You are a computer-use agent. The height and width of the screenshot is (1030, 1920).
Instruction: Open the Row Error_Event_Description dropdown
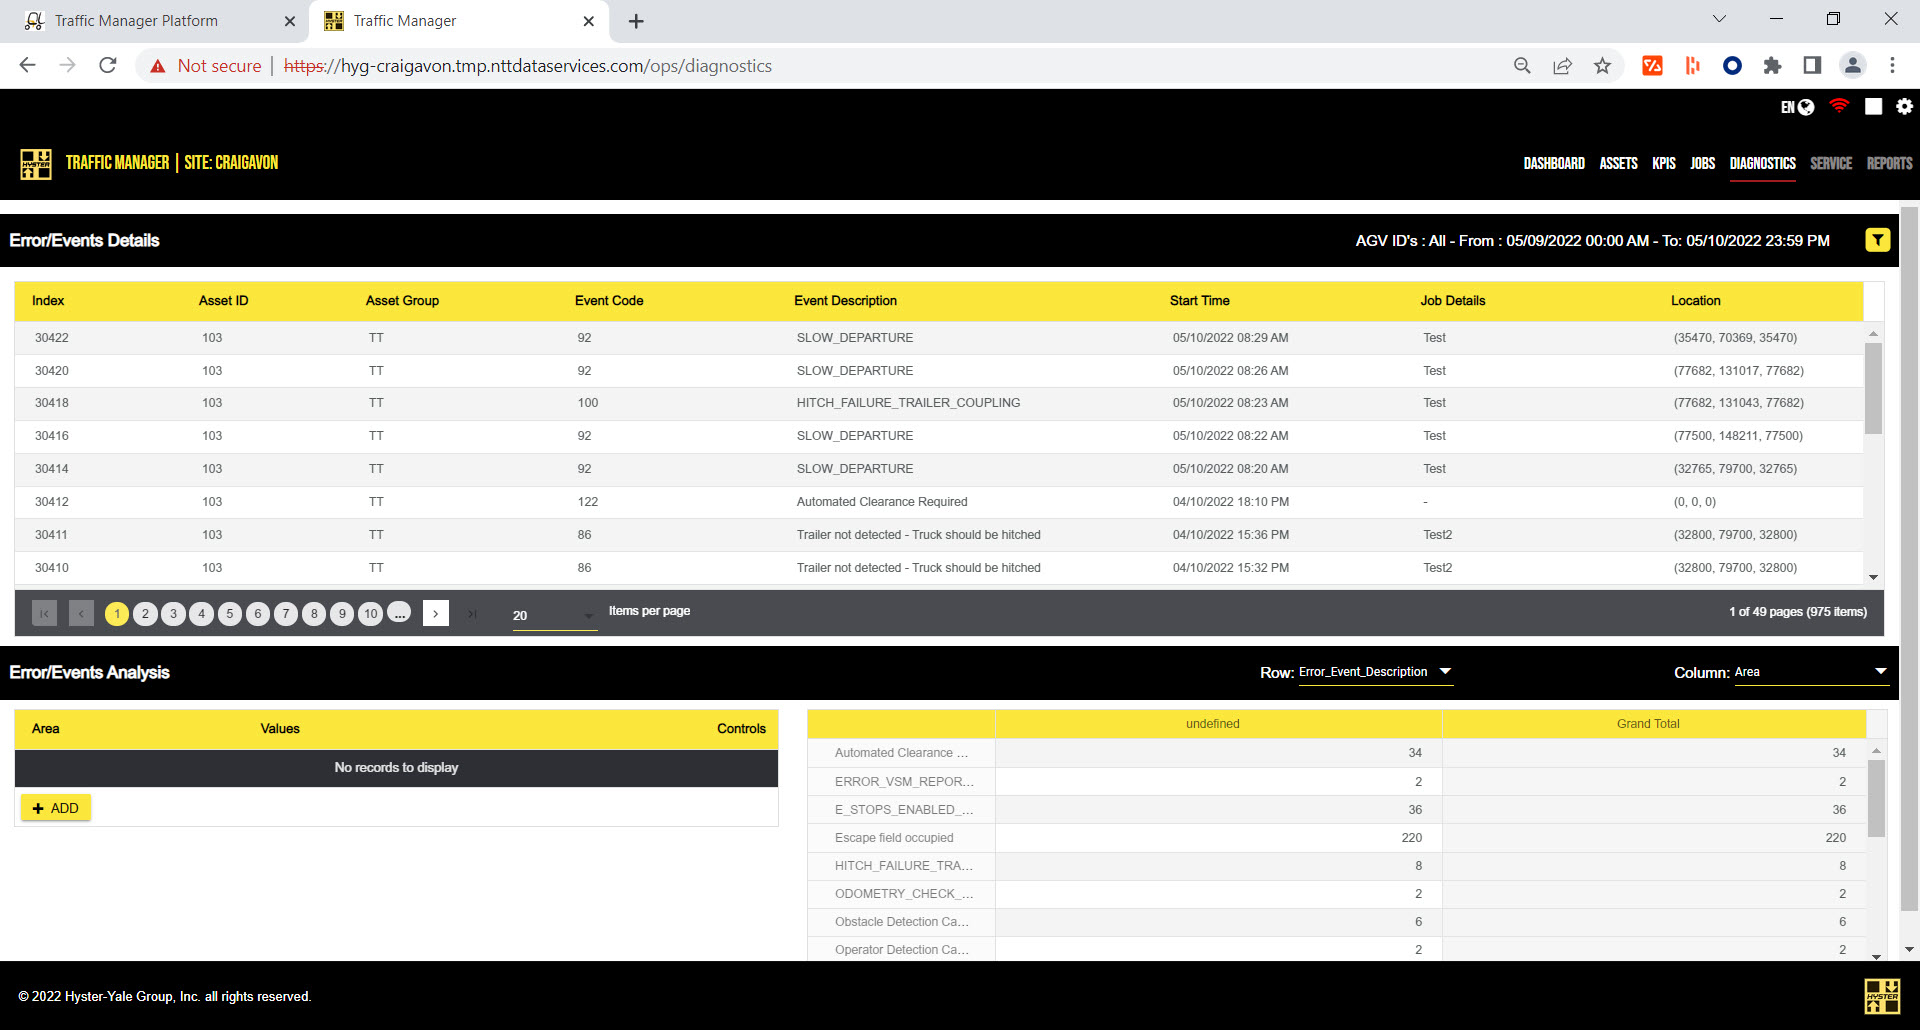(1375, 672)
